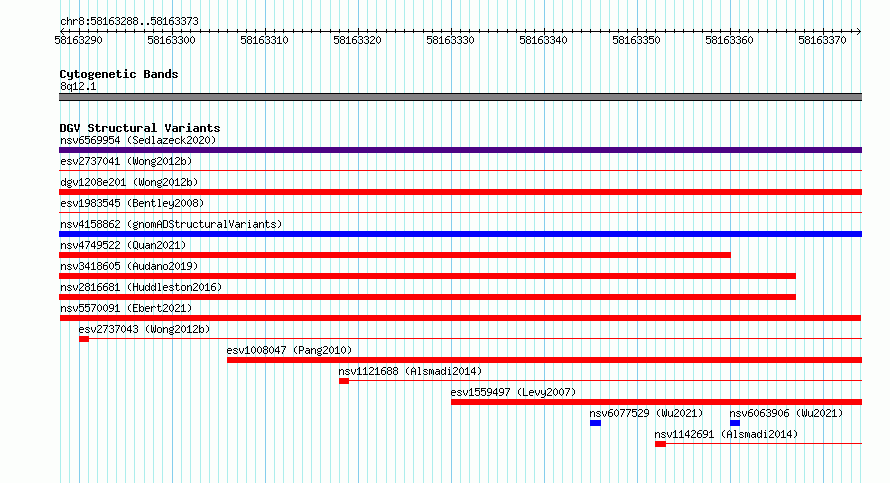Select the small red esv2737043 block

pos(84,339)
